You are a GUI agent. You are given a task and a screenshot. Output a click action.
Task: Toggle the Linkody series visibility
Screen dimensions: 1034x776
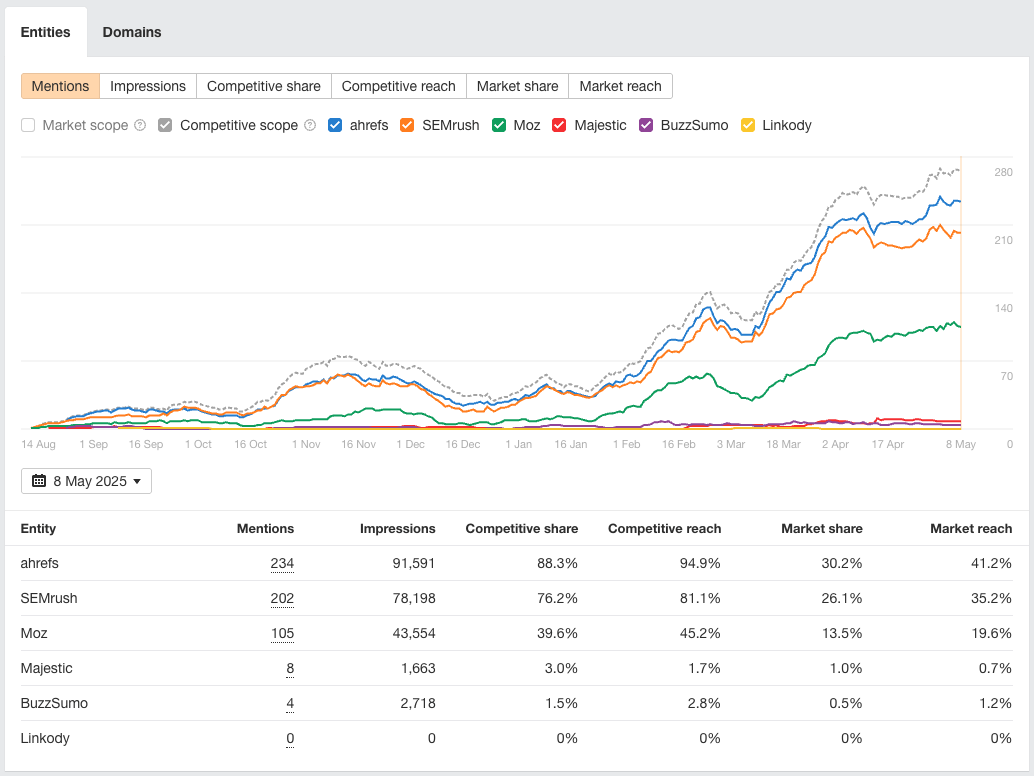coord(749,125)
